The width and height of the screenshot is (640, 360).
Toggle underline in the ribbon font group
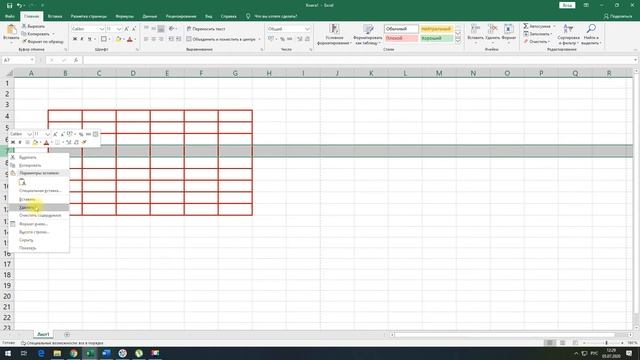(89, 39)
